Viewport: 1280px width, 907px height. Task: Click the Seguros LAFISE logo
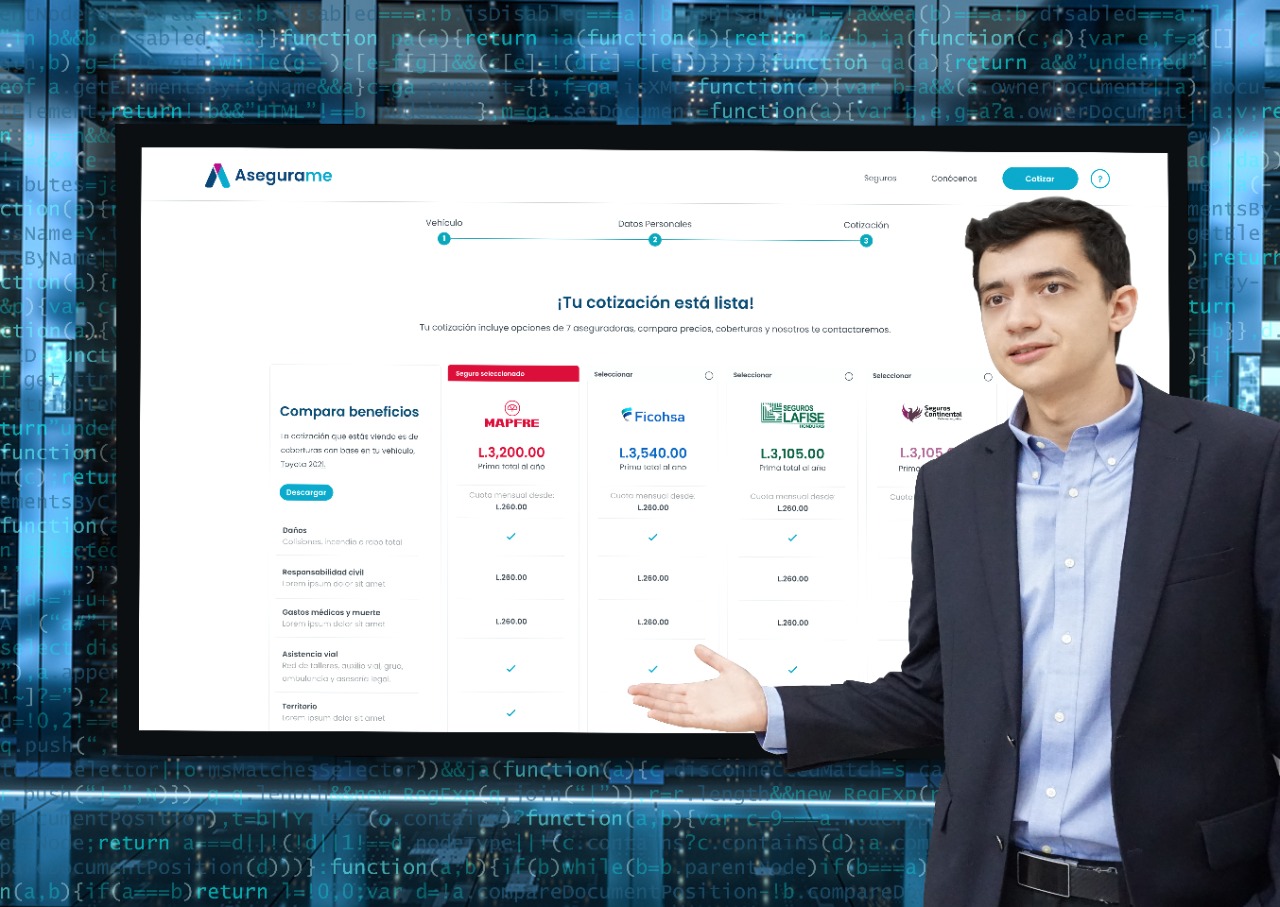(x=792, y=413)
